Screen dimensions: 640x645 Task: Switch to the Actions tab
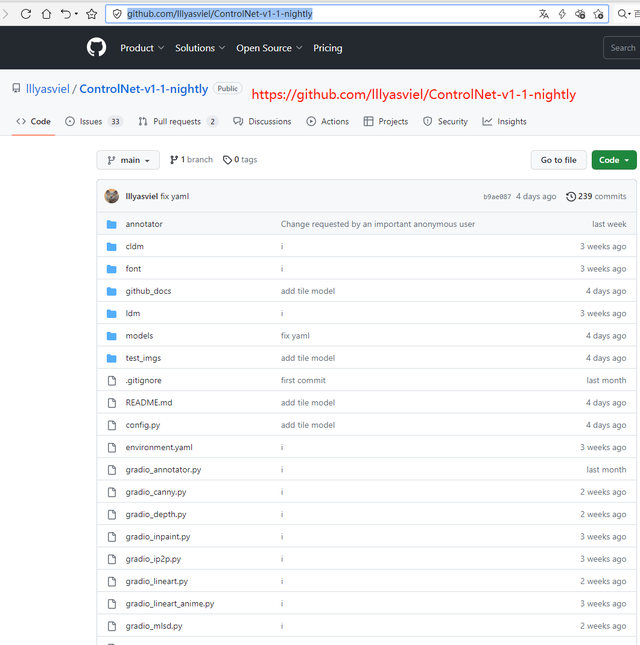click(327, 121)
